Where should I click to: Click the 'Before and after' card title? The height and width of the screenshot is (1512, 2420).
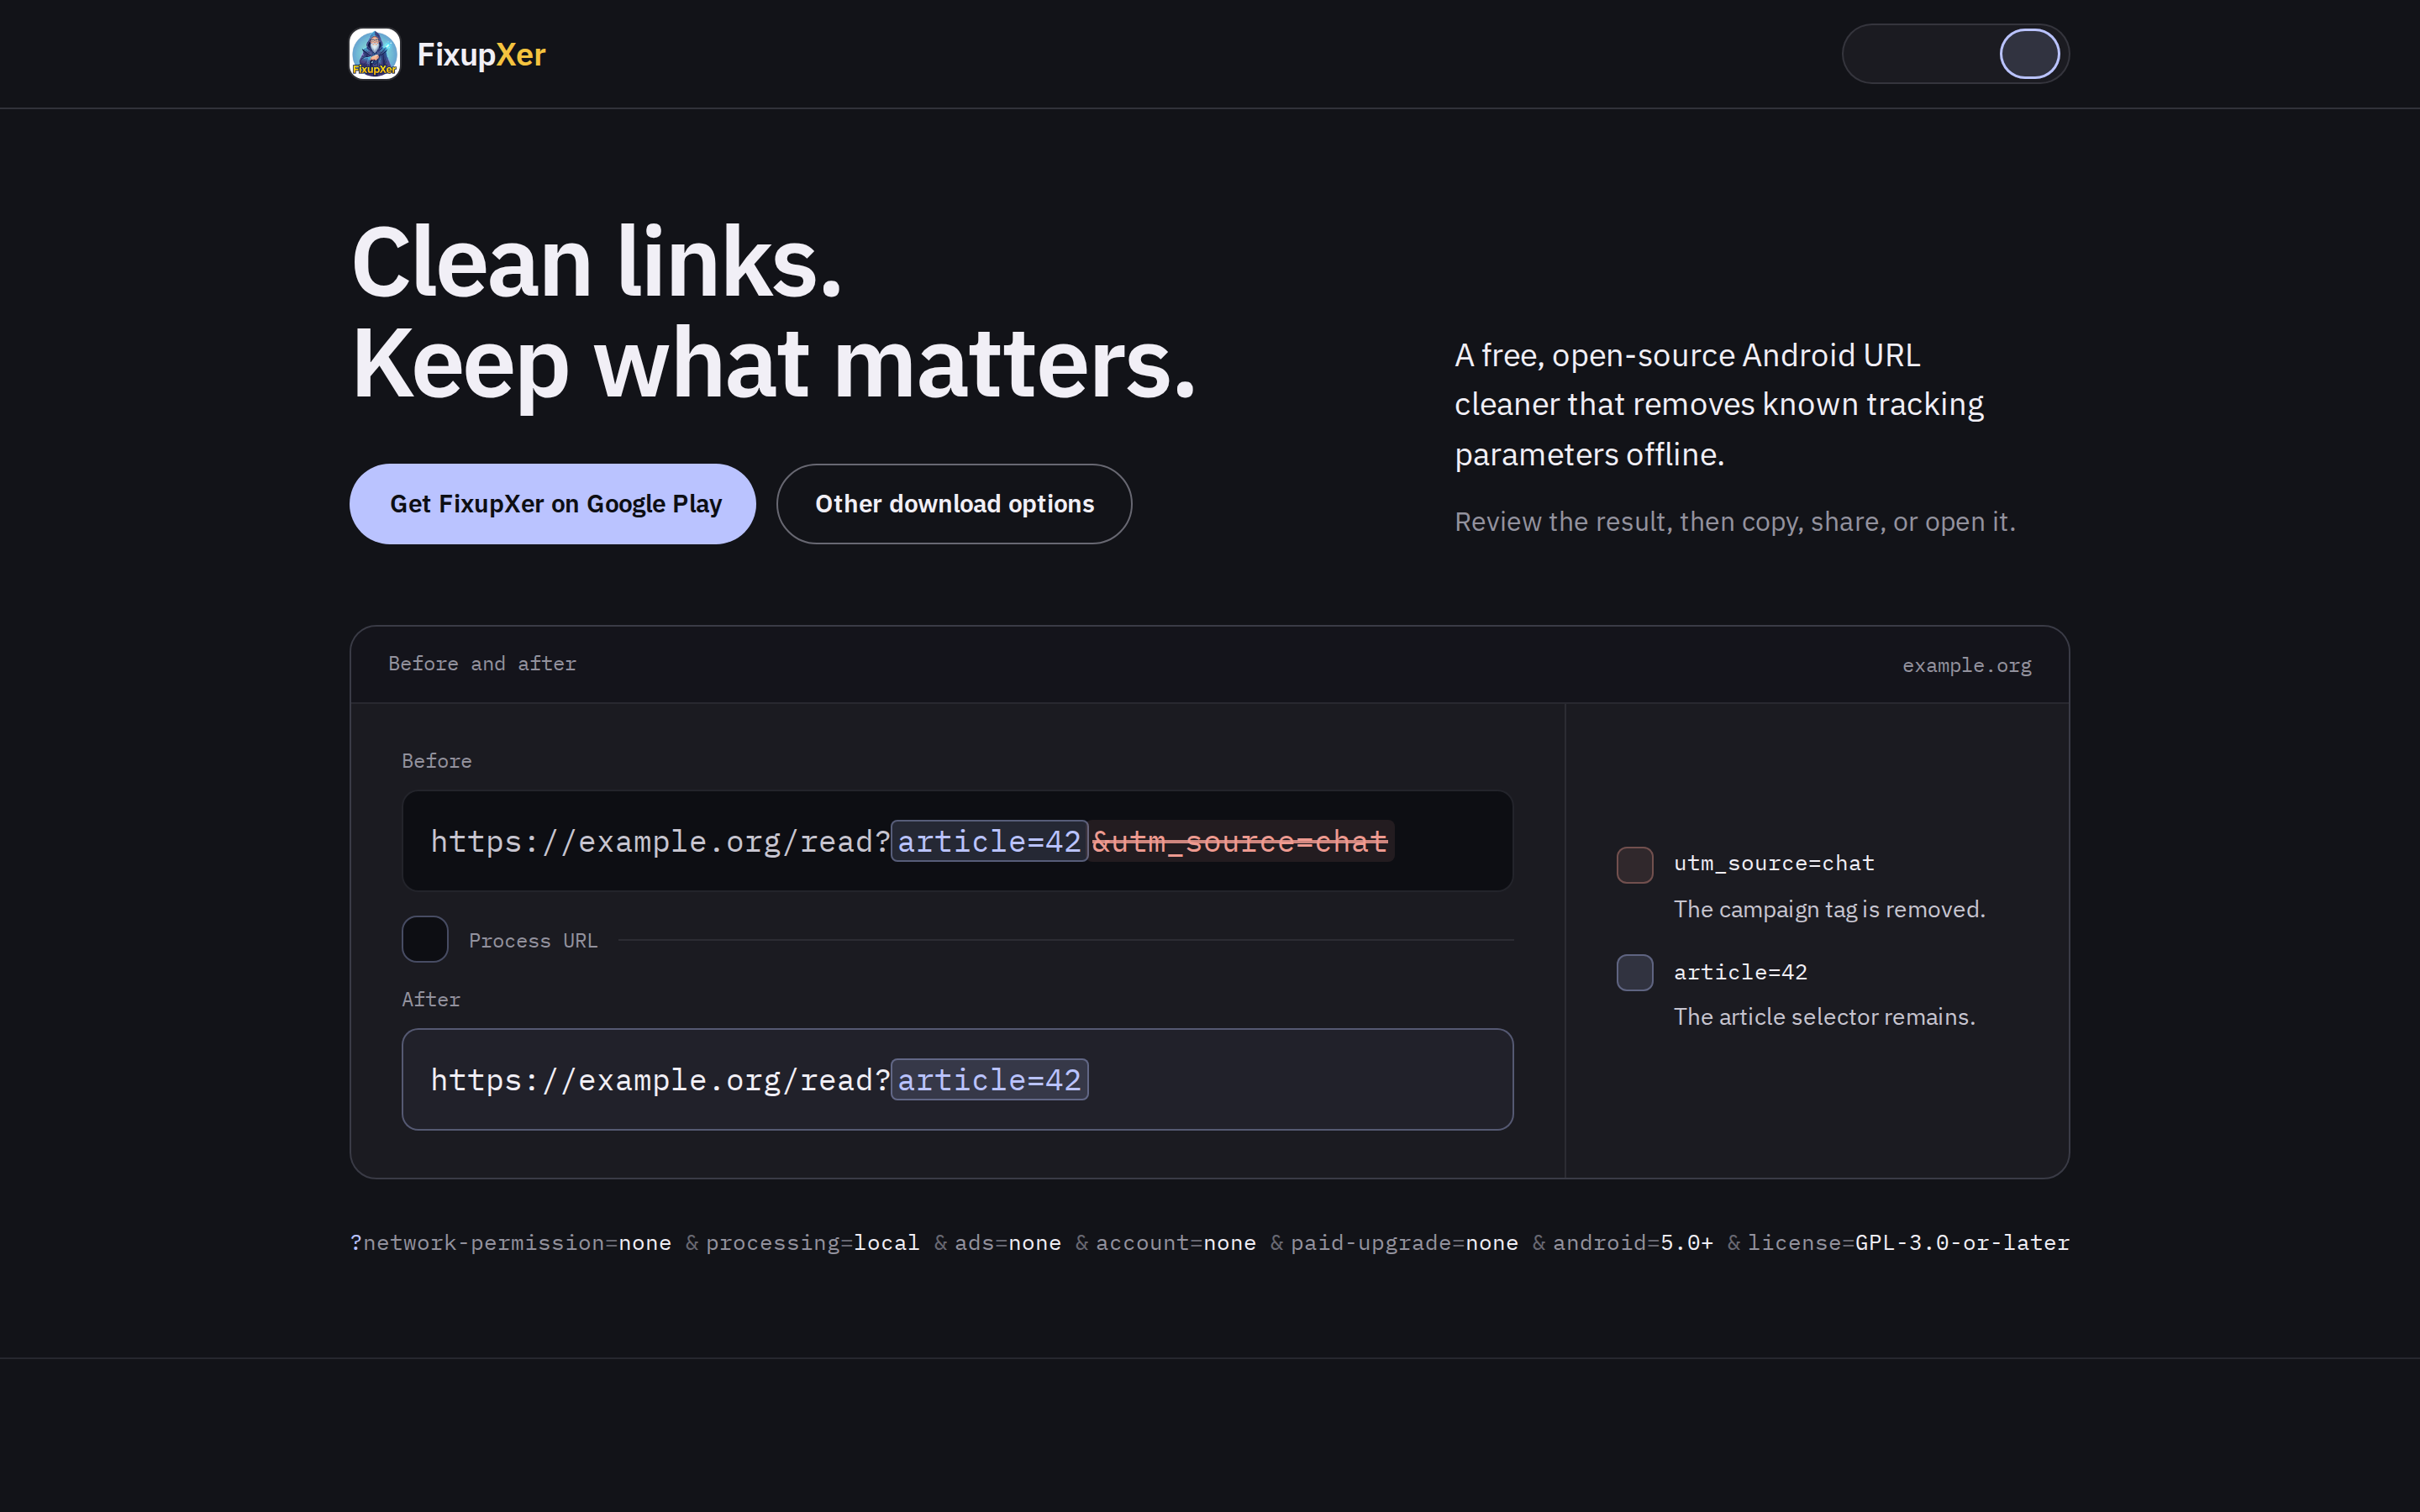[482, 663]
